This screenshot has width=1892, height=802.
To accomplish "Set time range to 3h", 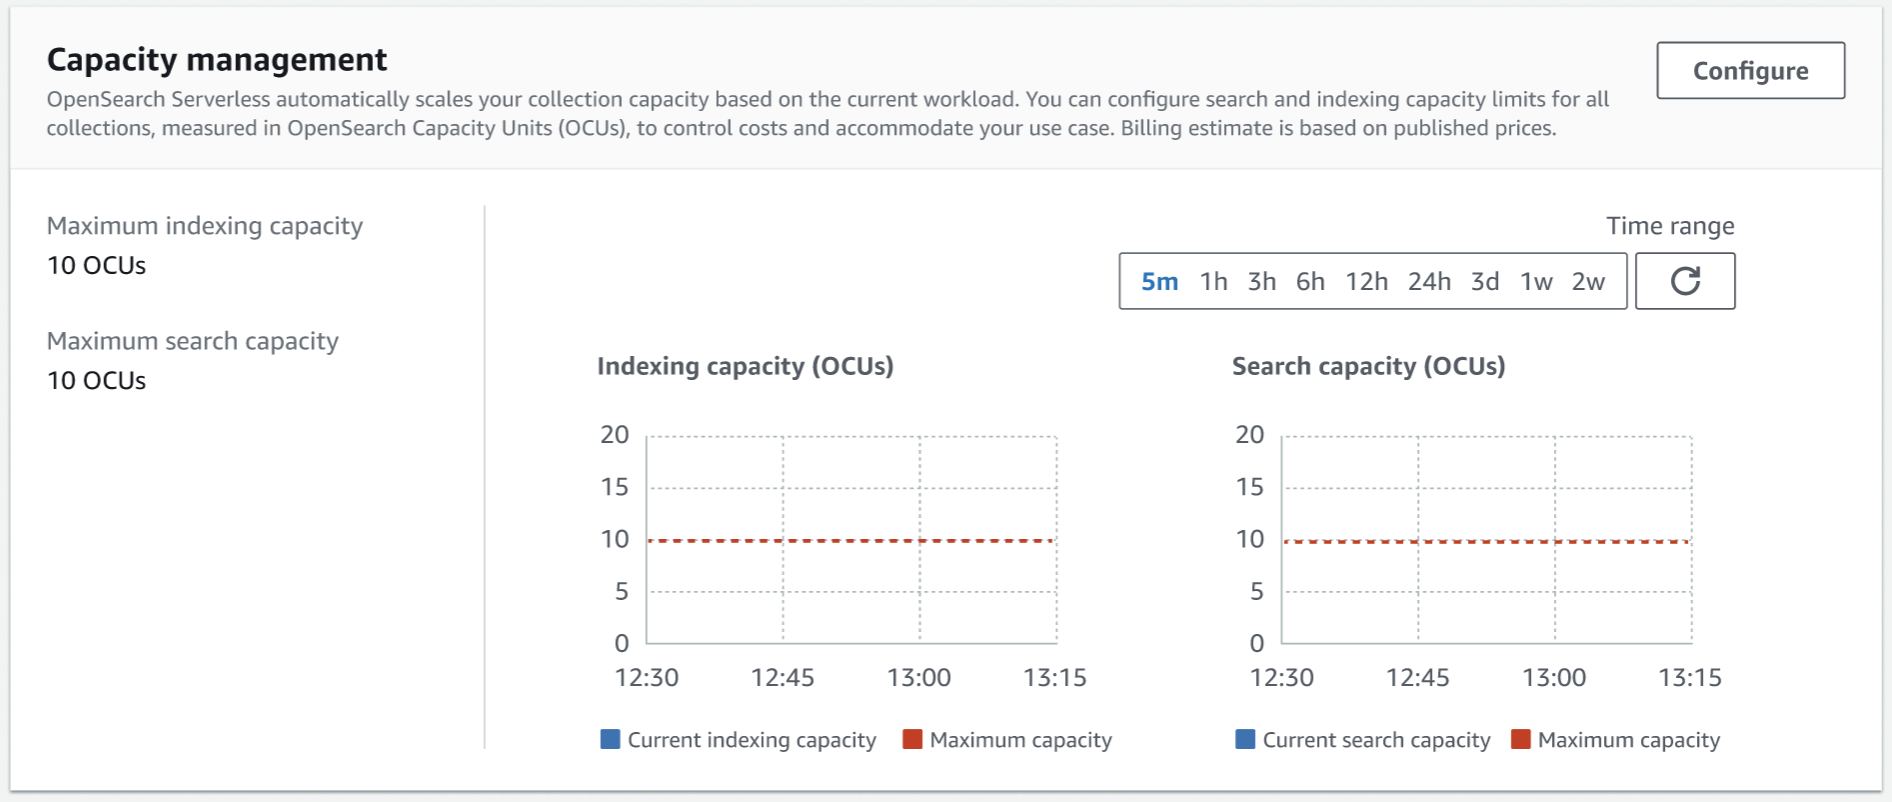I will pos(1261,282).
